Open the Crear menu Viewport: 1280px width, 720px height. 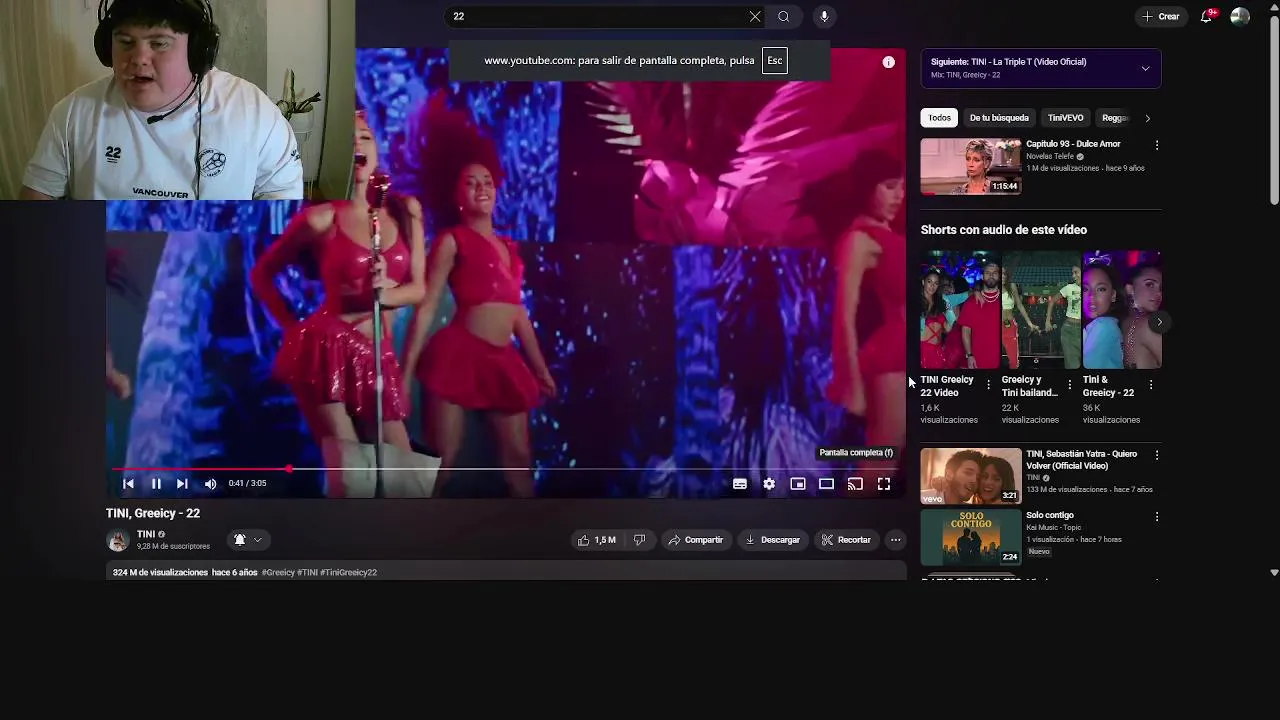tap(1161, 16)
